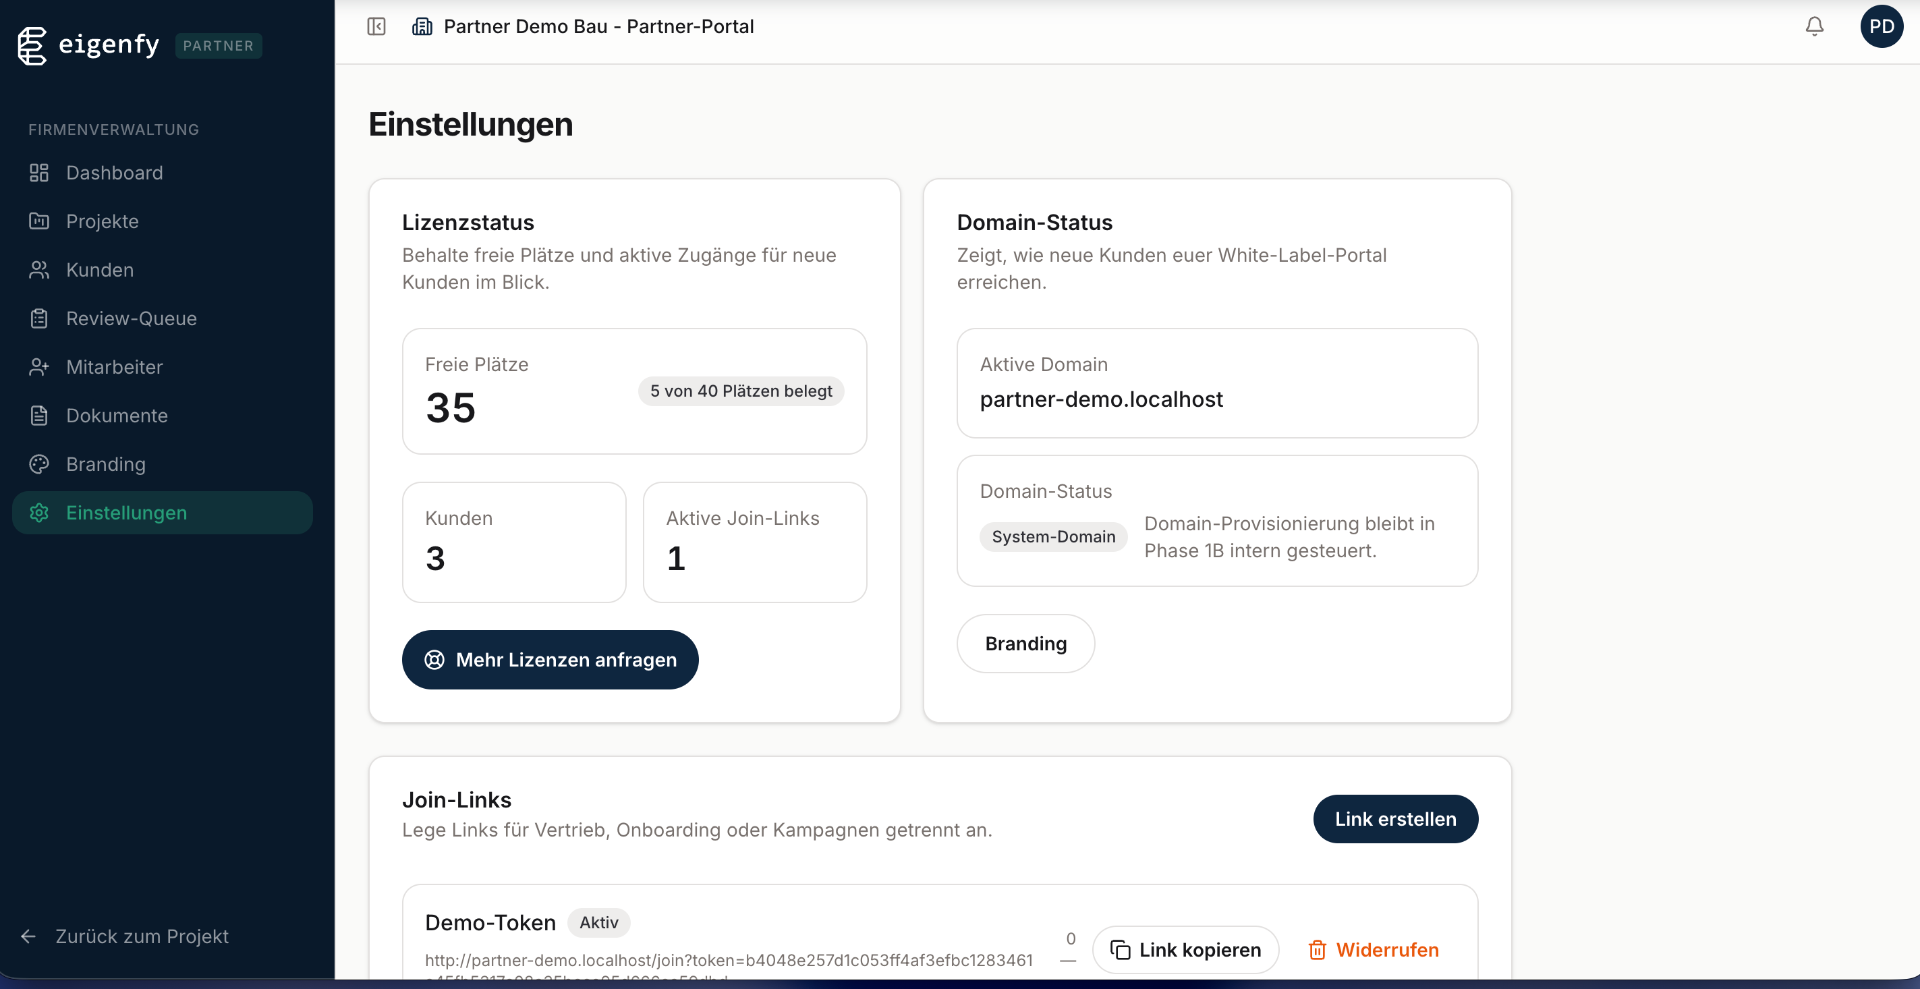
Task: Request more licenses via Mehr Lizenzen anfragen
Action: click(550, 660)
